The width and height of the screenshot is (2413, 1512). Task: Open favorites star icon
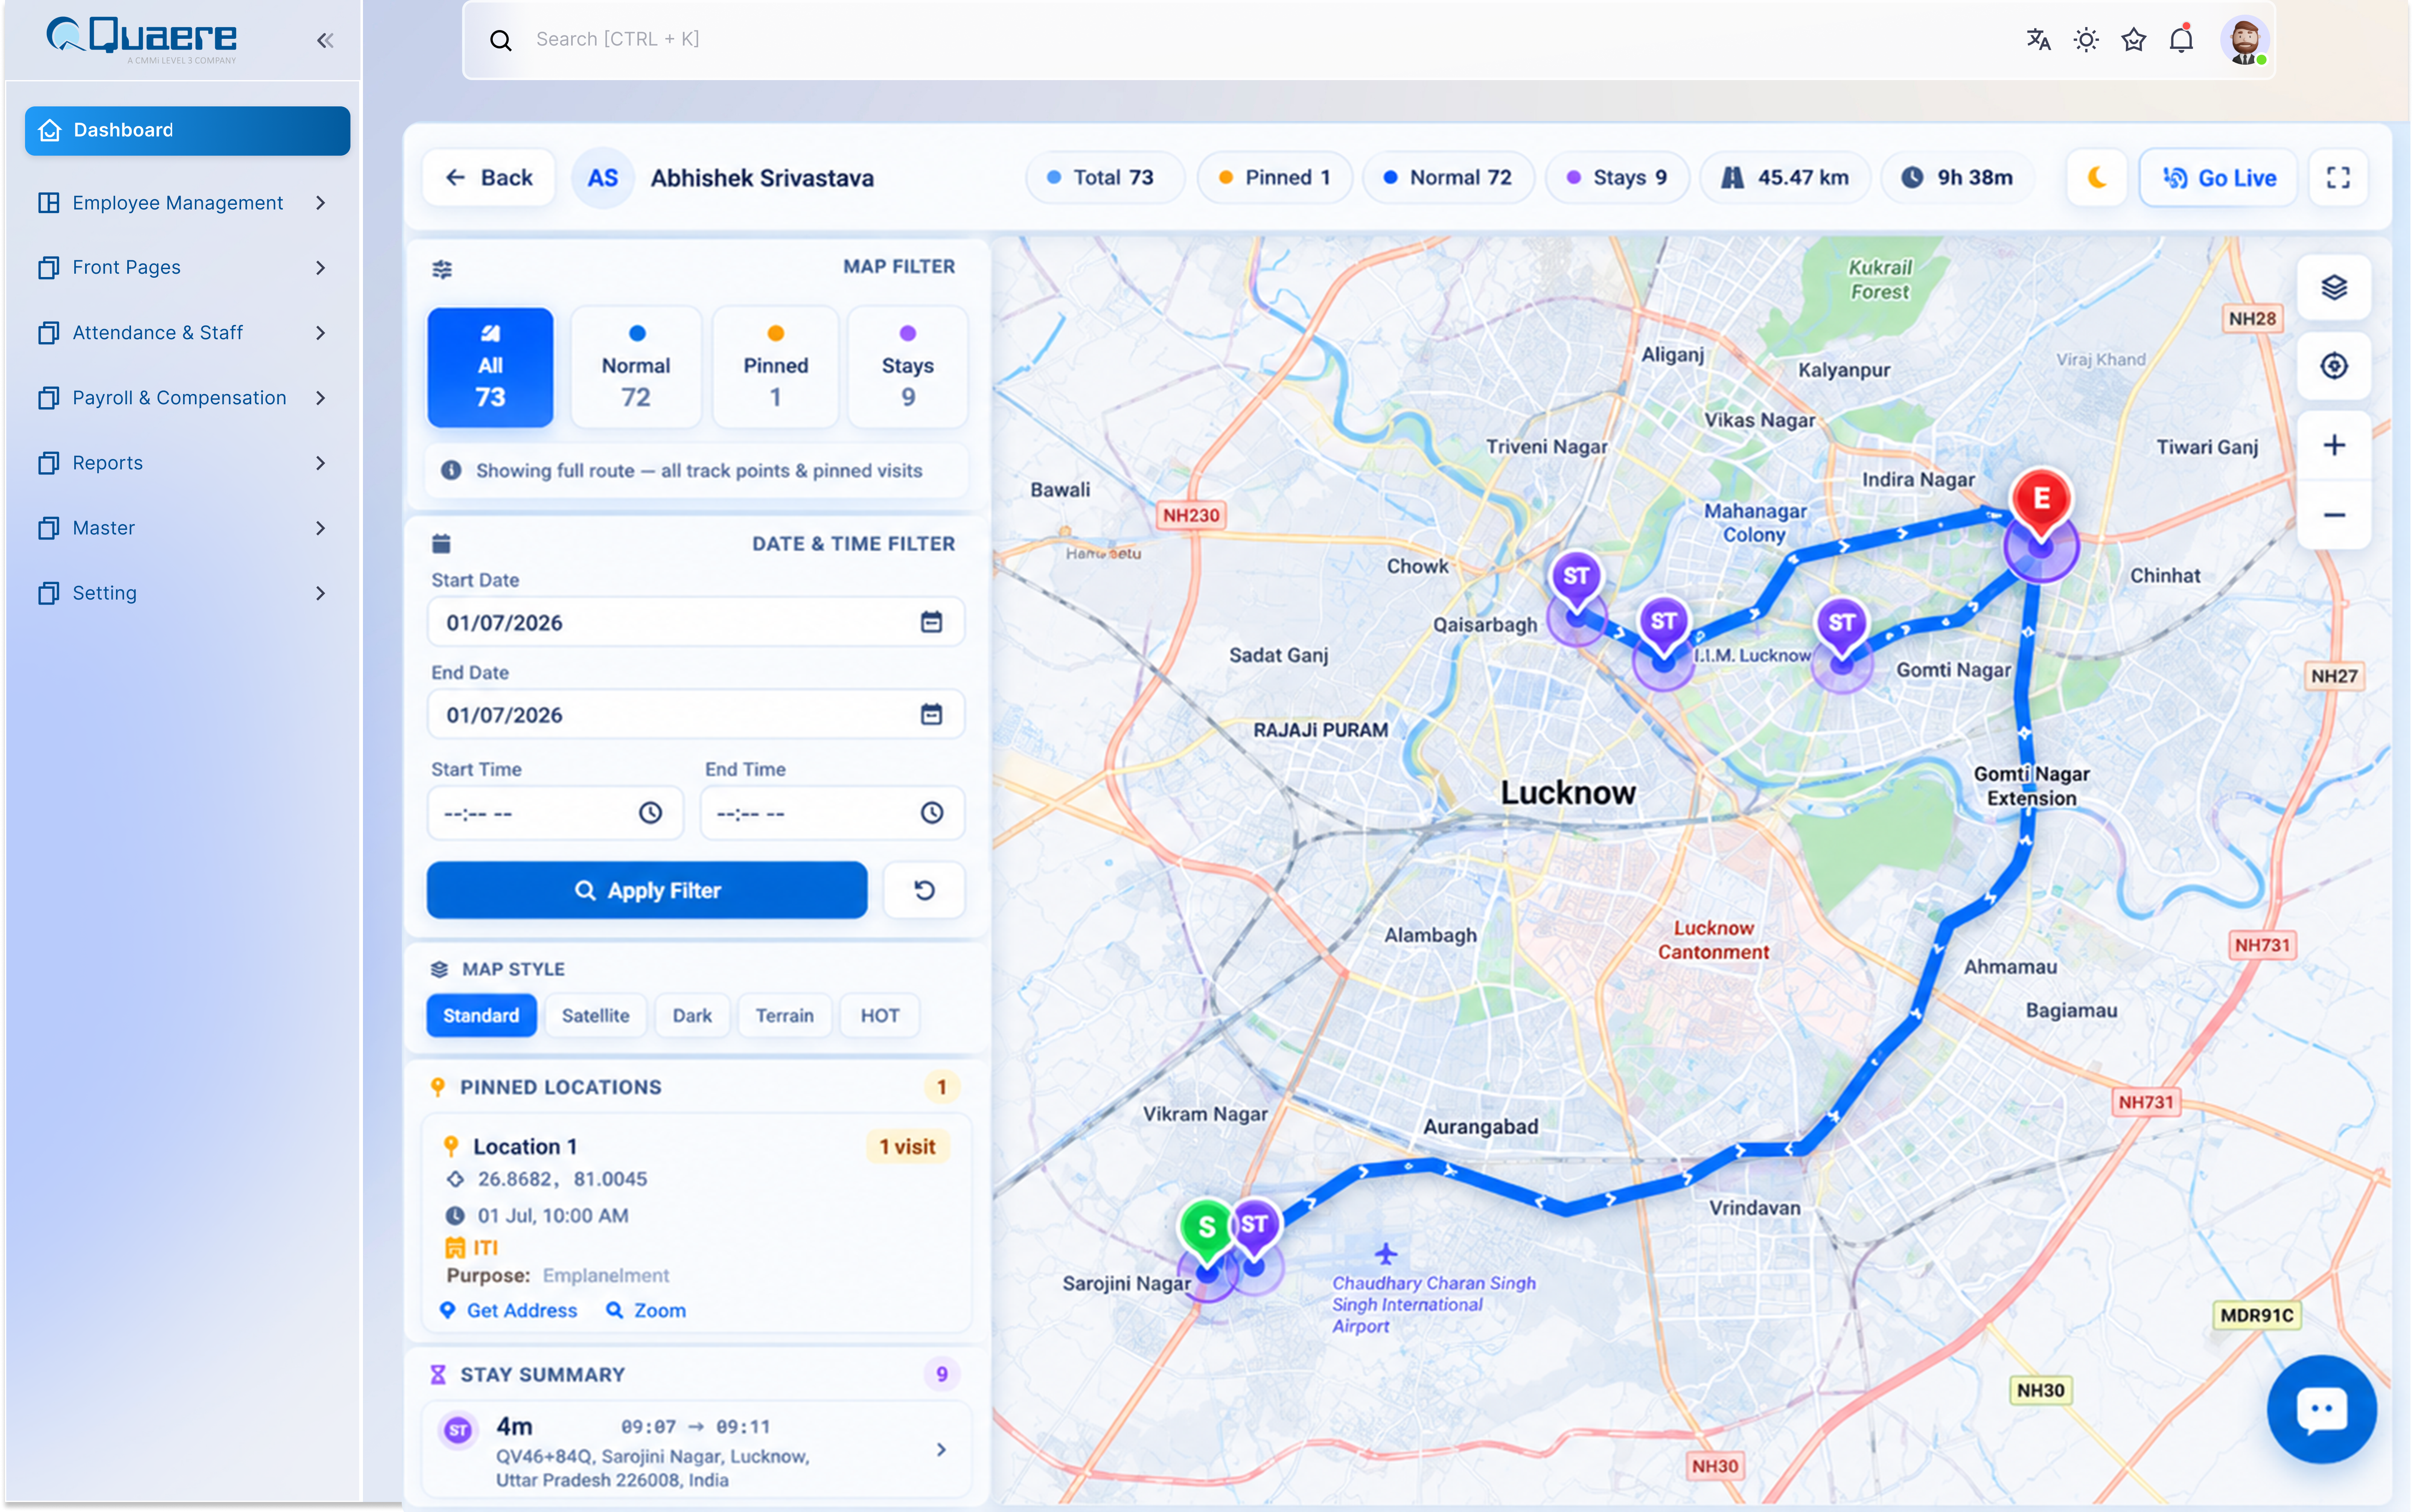[x=2134, y=40]
